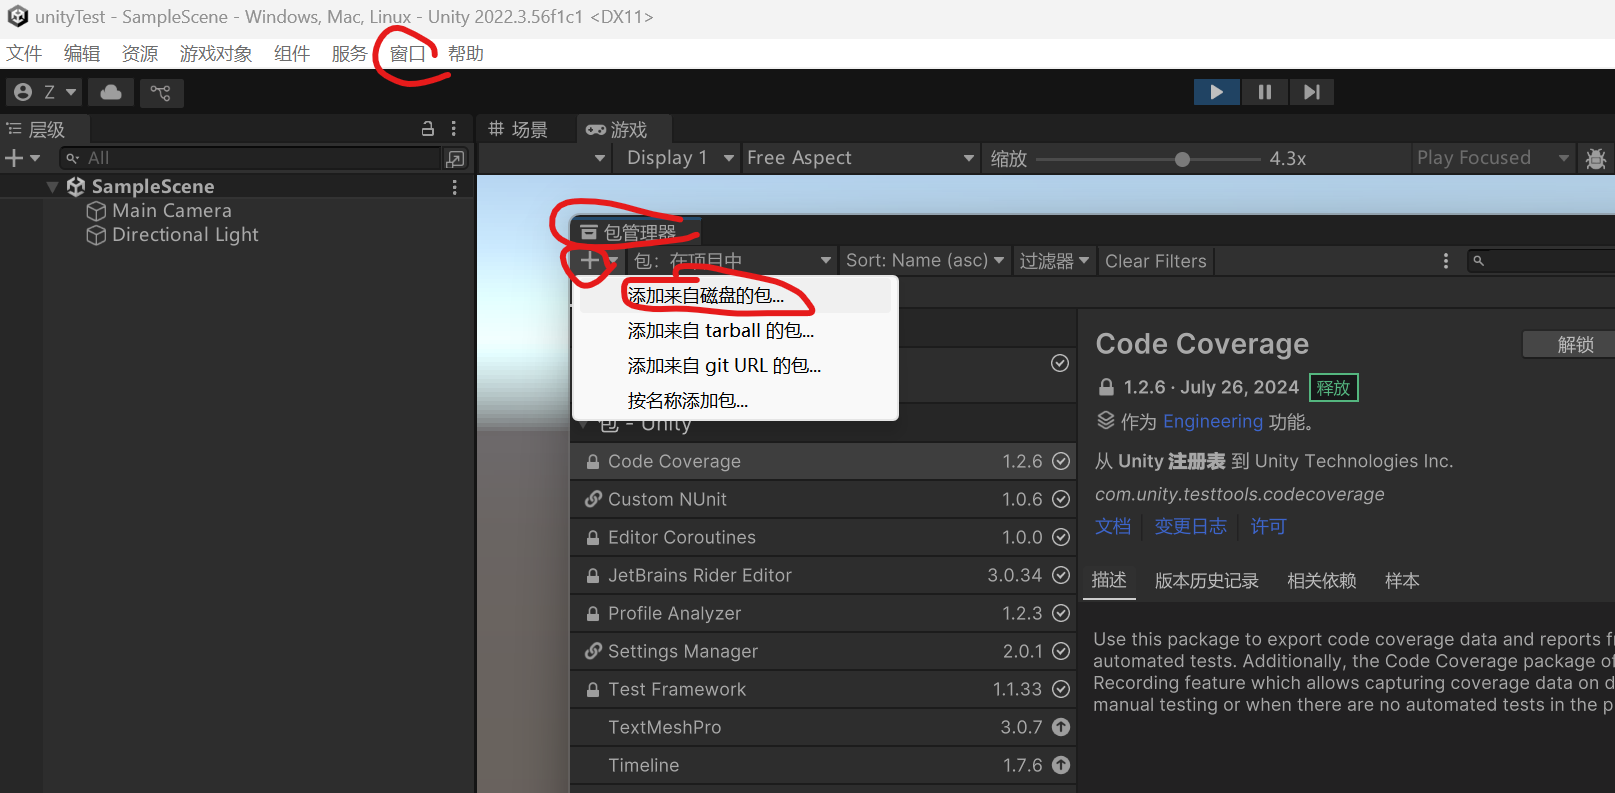
Task: Click the update arrow icon on TextMeshPro
Action: 1061,727
